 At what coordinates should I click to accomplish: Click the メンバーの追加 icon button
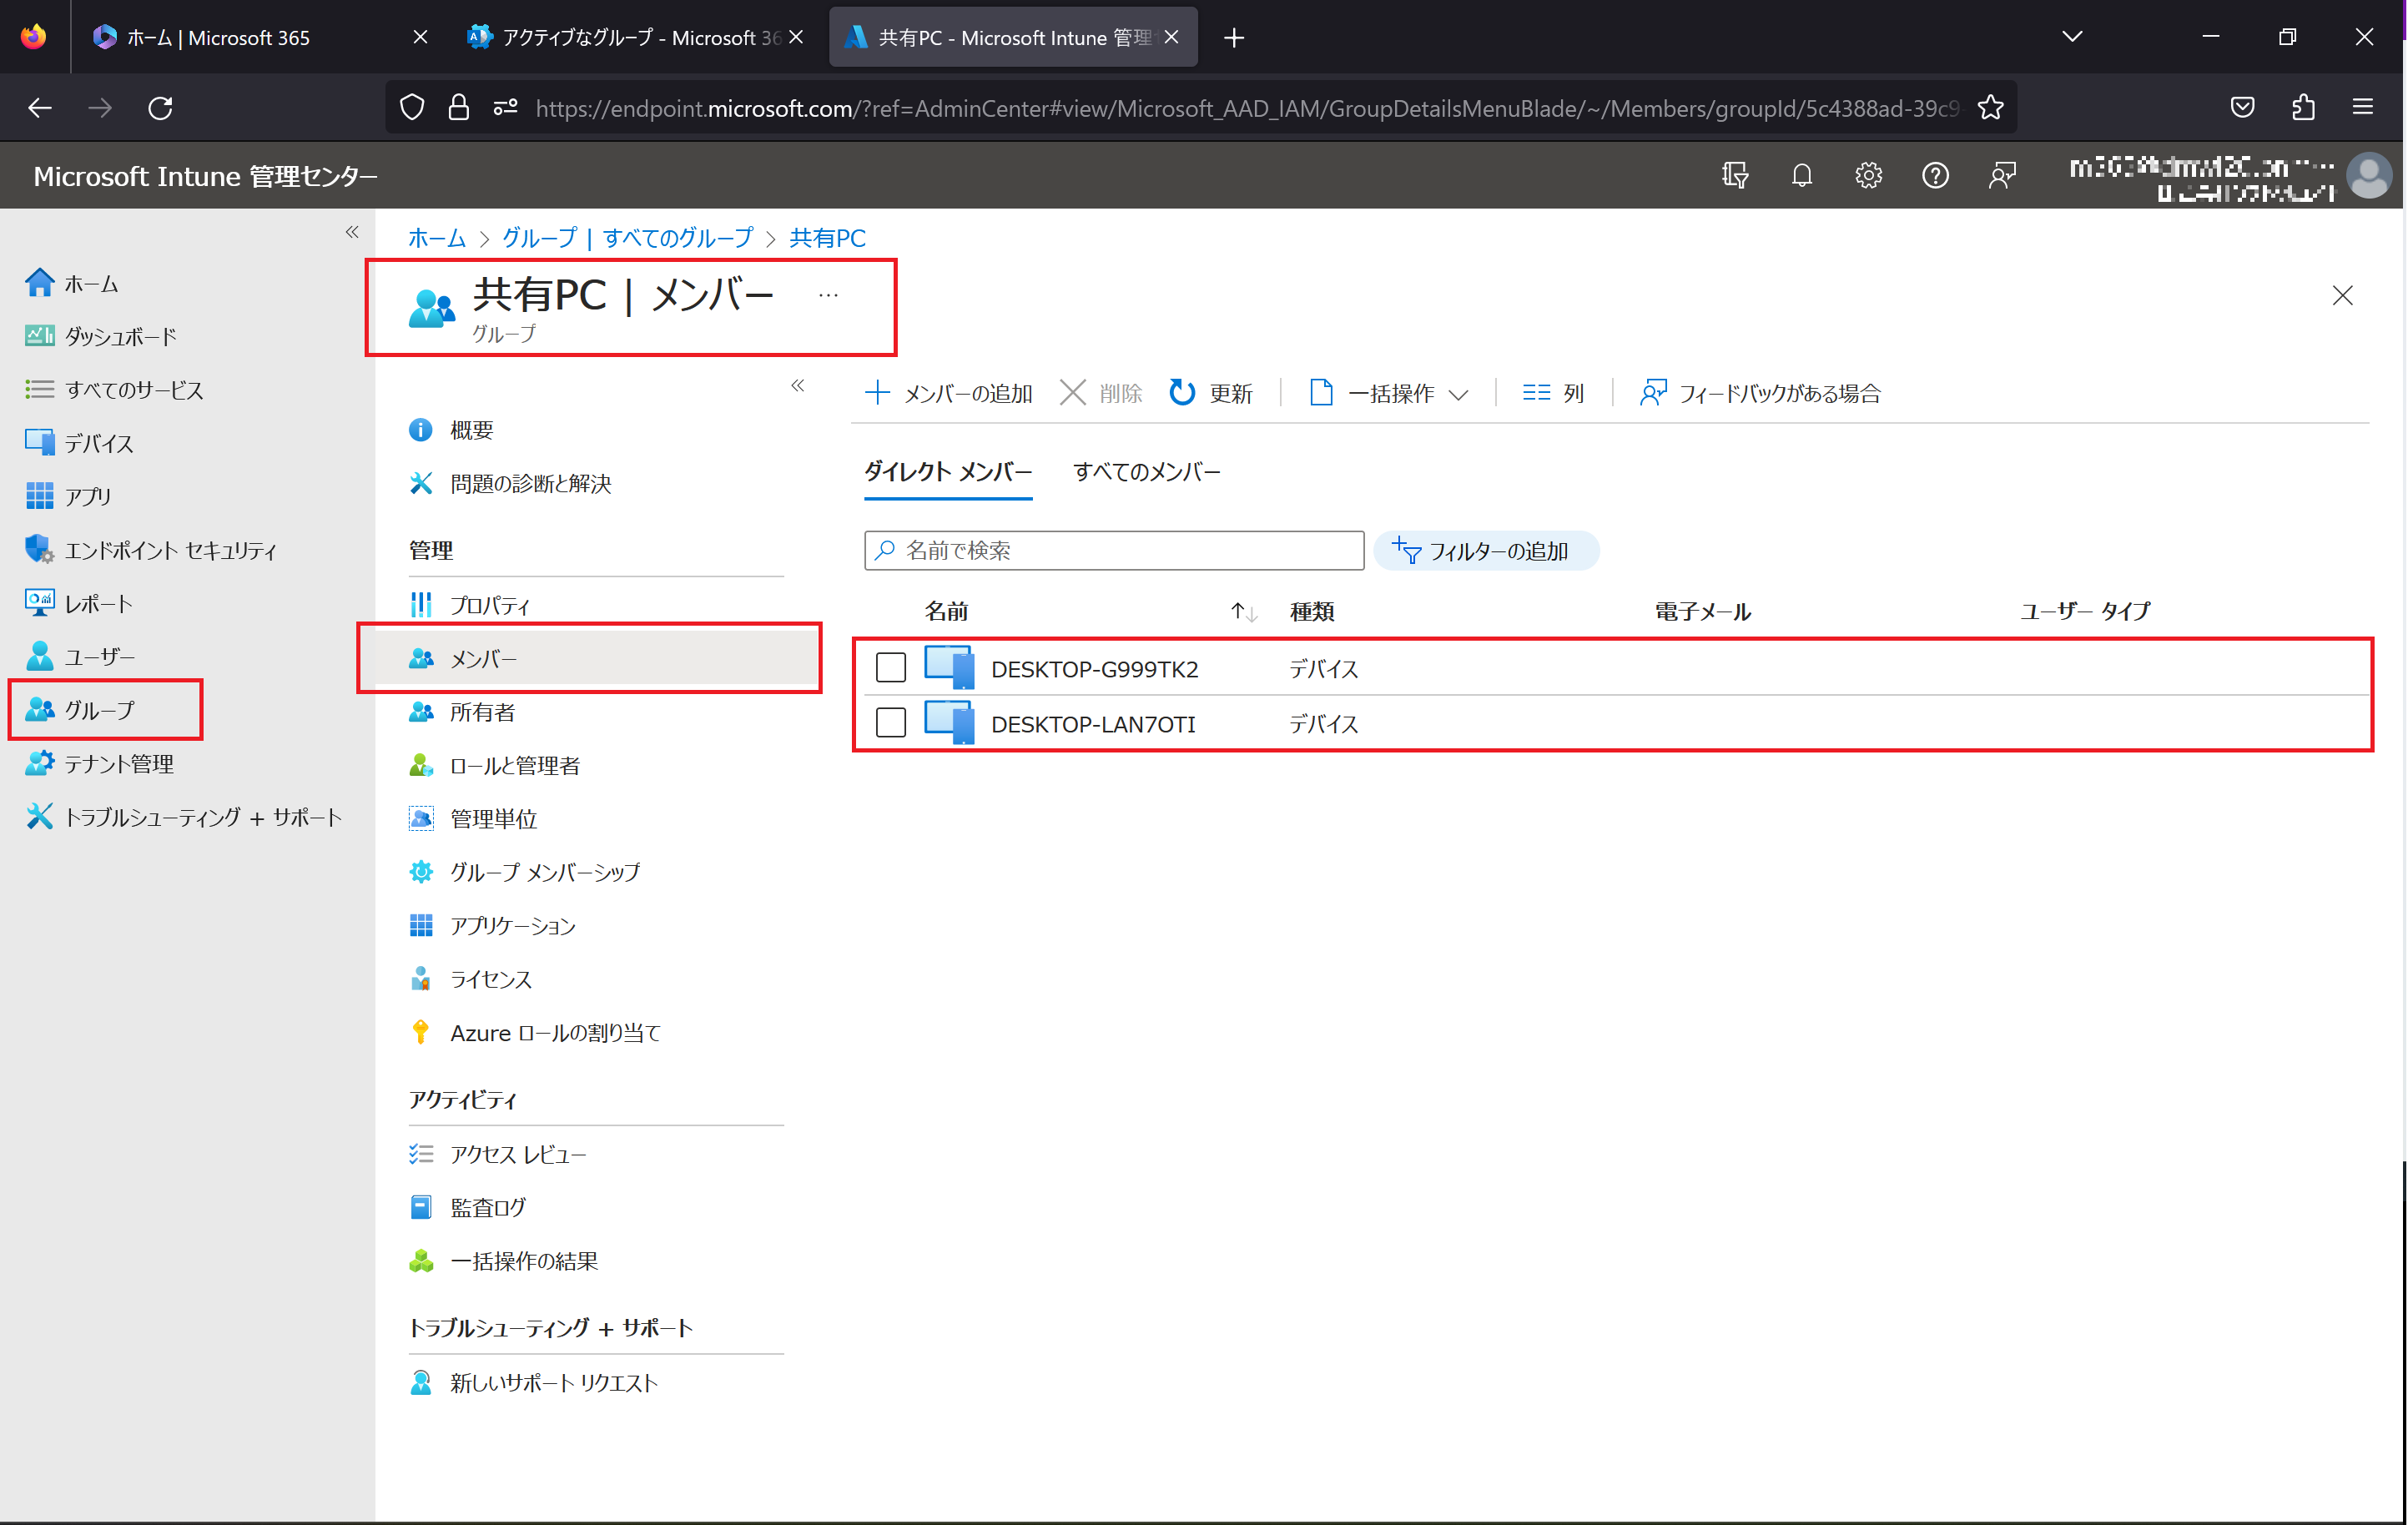pyautogui.click(x=948, y=391)
